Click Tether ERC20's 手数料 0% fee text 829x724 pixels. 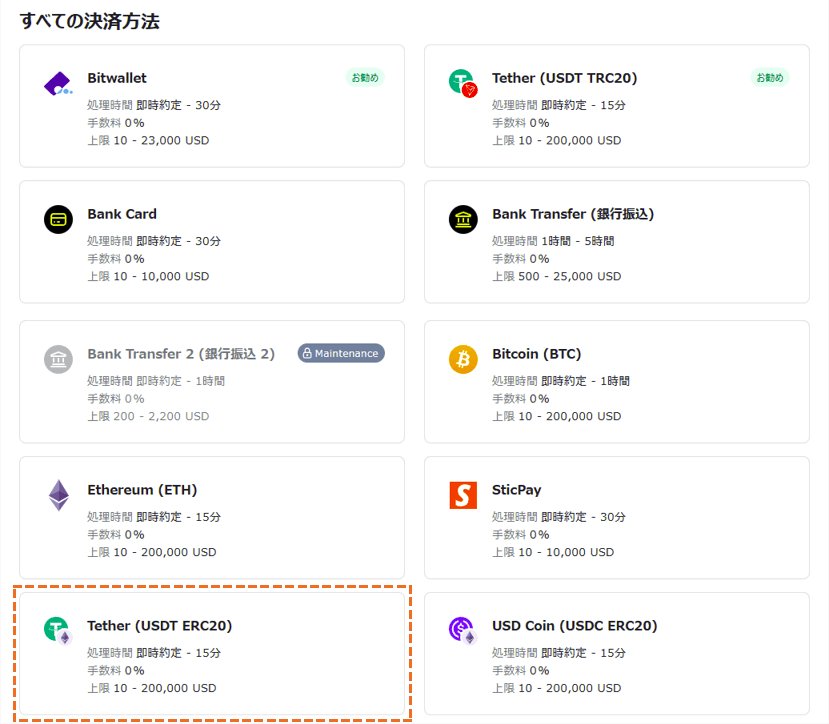pyautogui.click(x=116, y=671)
